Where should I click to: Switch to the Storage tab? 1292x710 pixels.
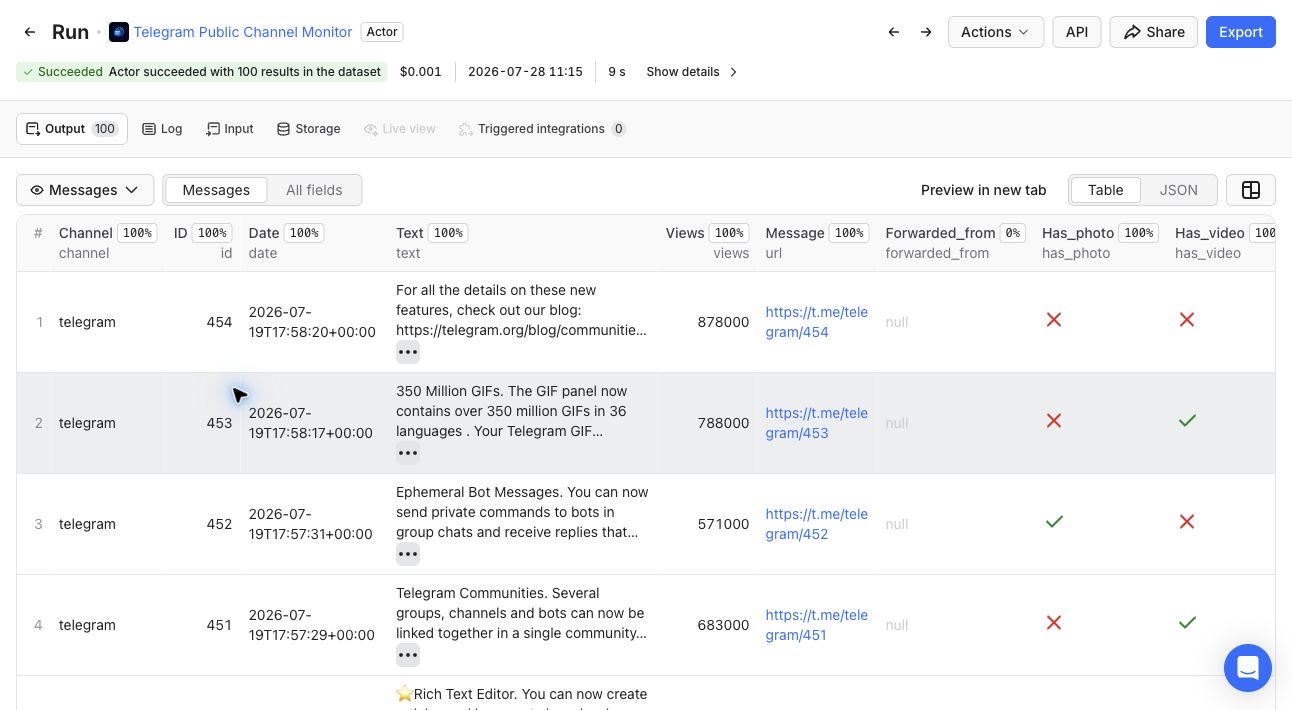[x=309, y=129]
